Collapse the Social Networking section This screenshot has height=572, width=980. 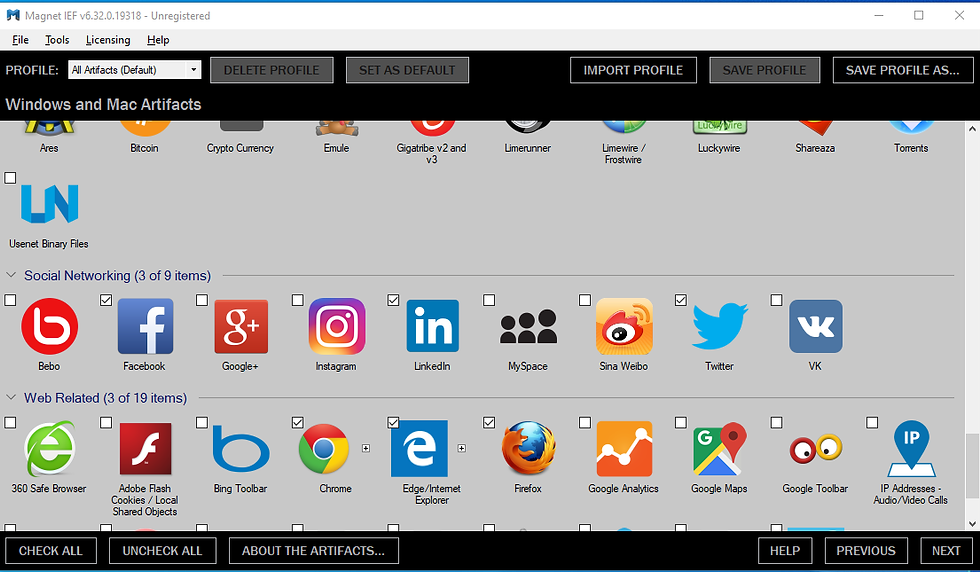[x=11, y=275]
